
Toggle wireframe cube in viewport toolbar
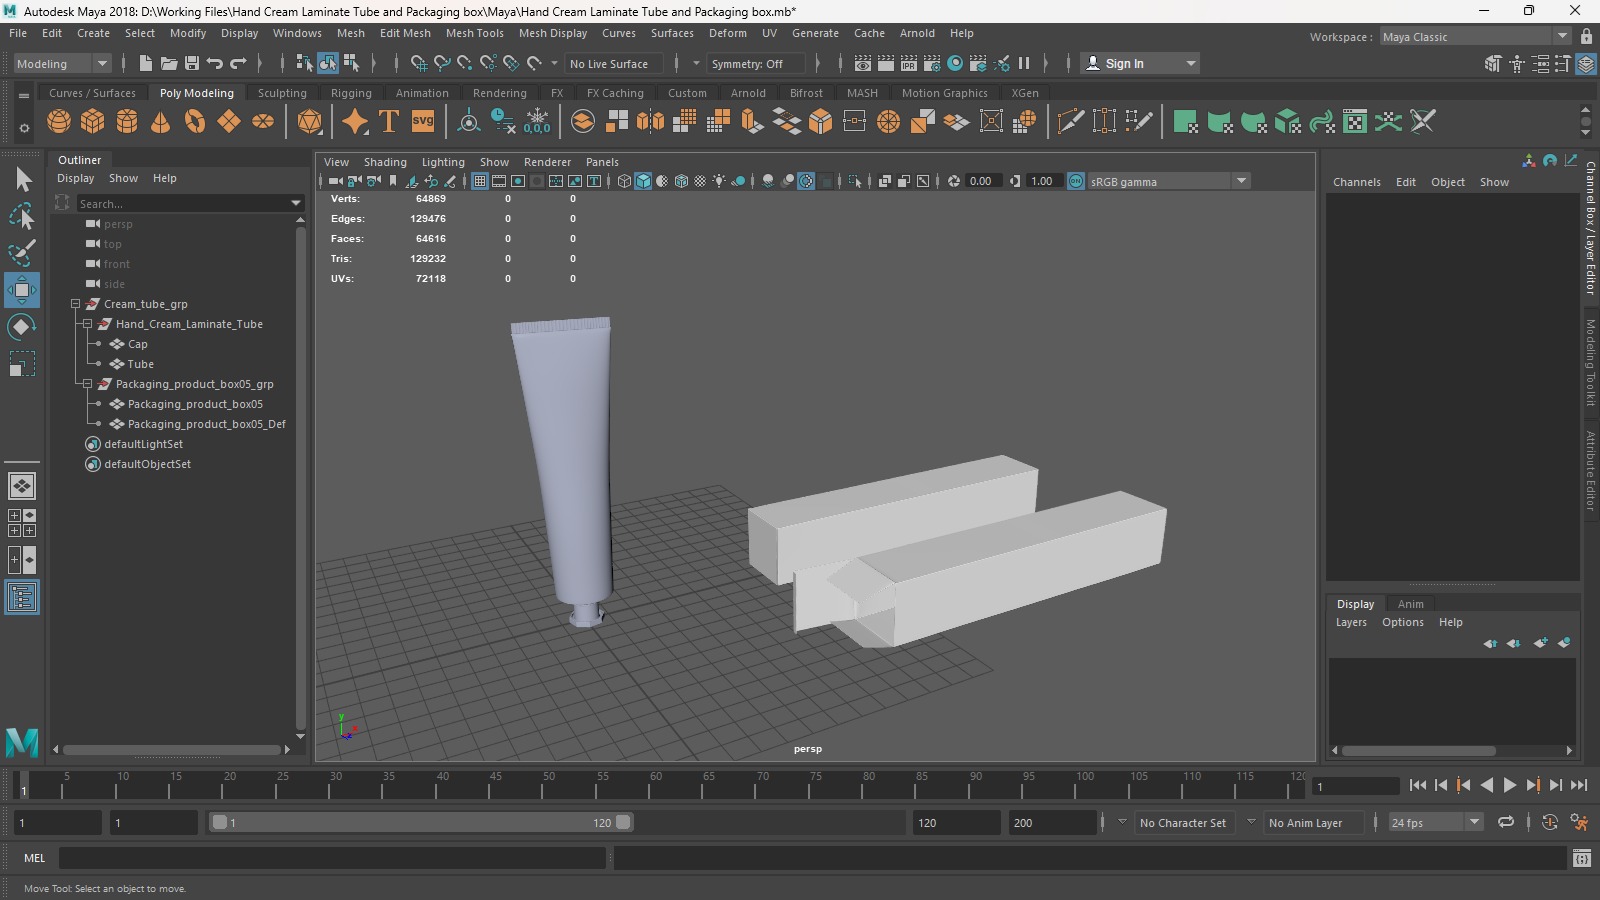(x=624, y=181)
